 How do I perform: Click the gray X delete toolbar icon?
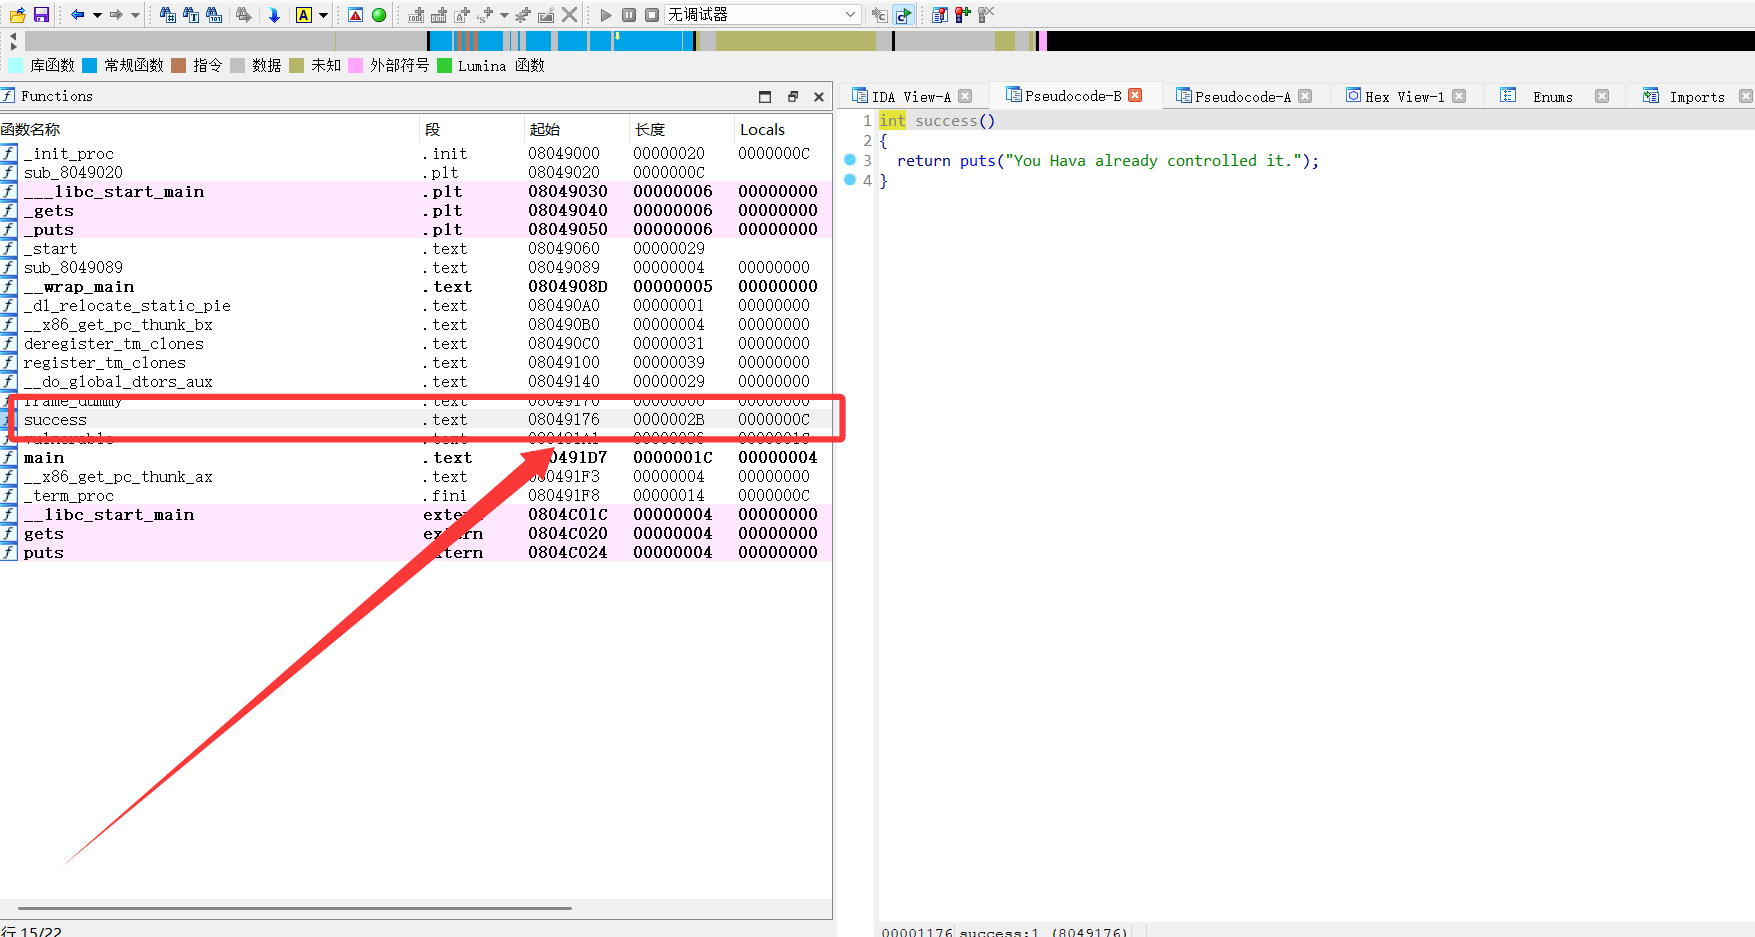click(x=569, y=15)
